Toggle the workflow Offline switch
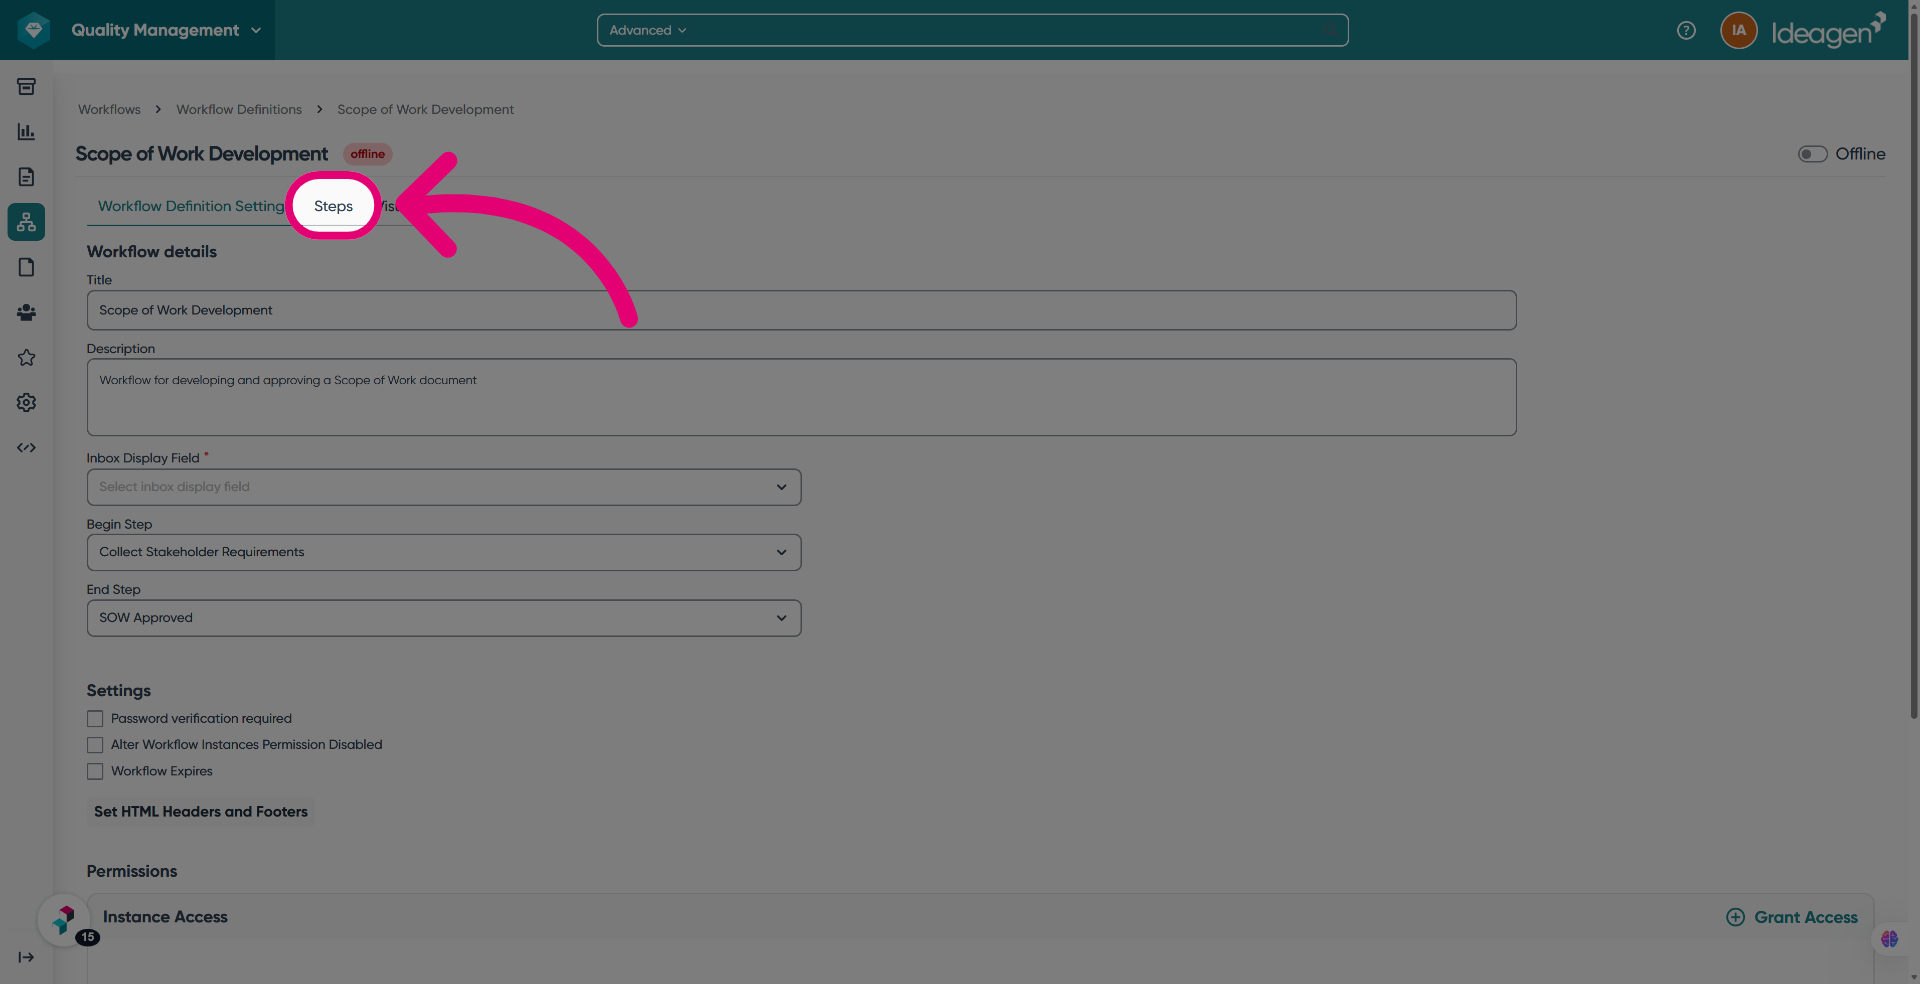 click(x=1812, y=154)
